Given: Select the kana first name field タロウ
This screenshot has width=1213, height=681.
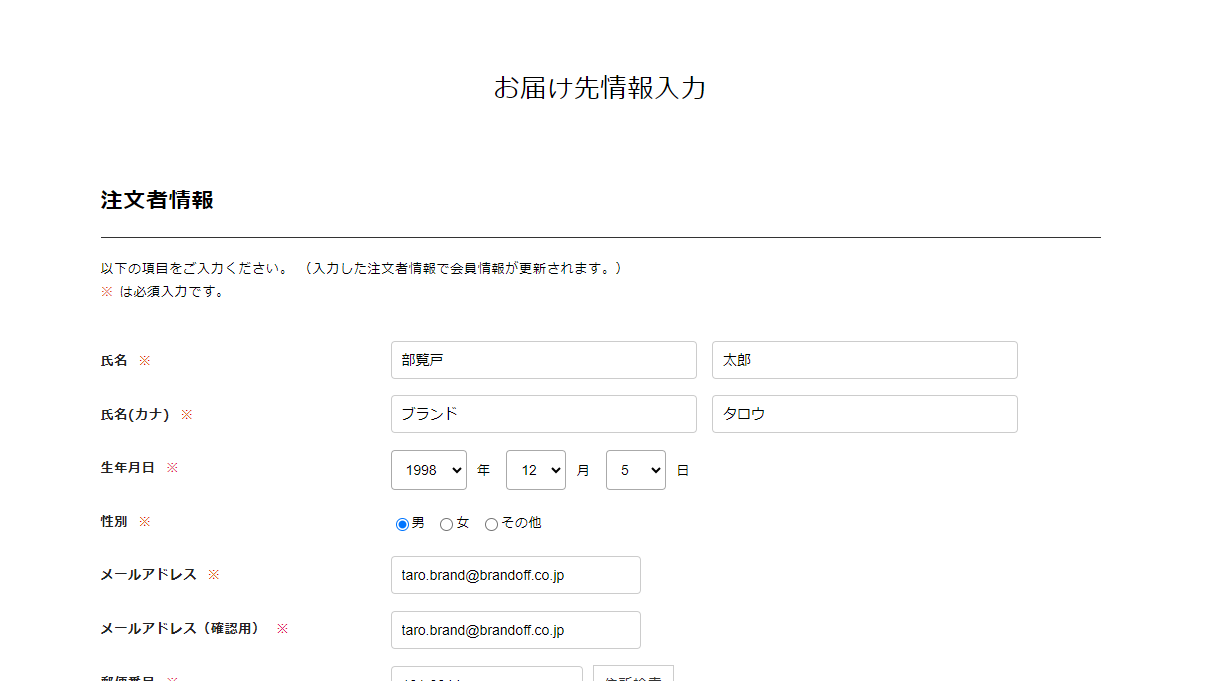Looking at the screenshot, I should point(864,414).
